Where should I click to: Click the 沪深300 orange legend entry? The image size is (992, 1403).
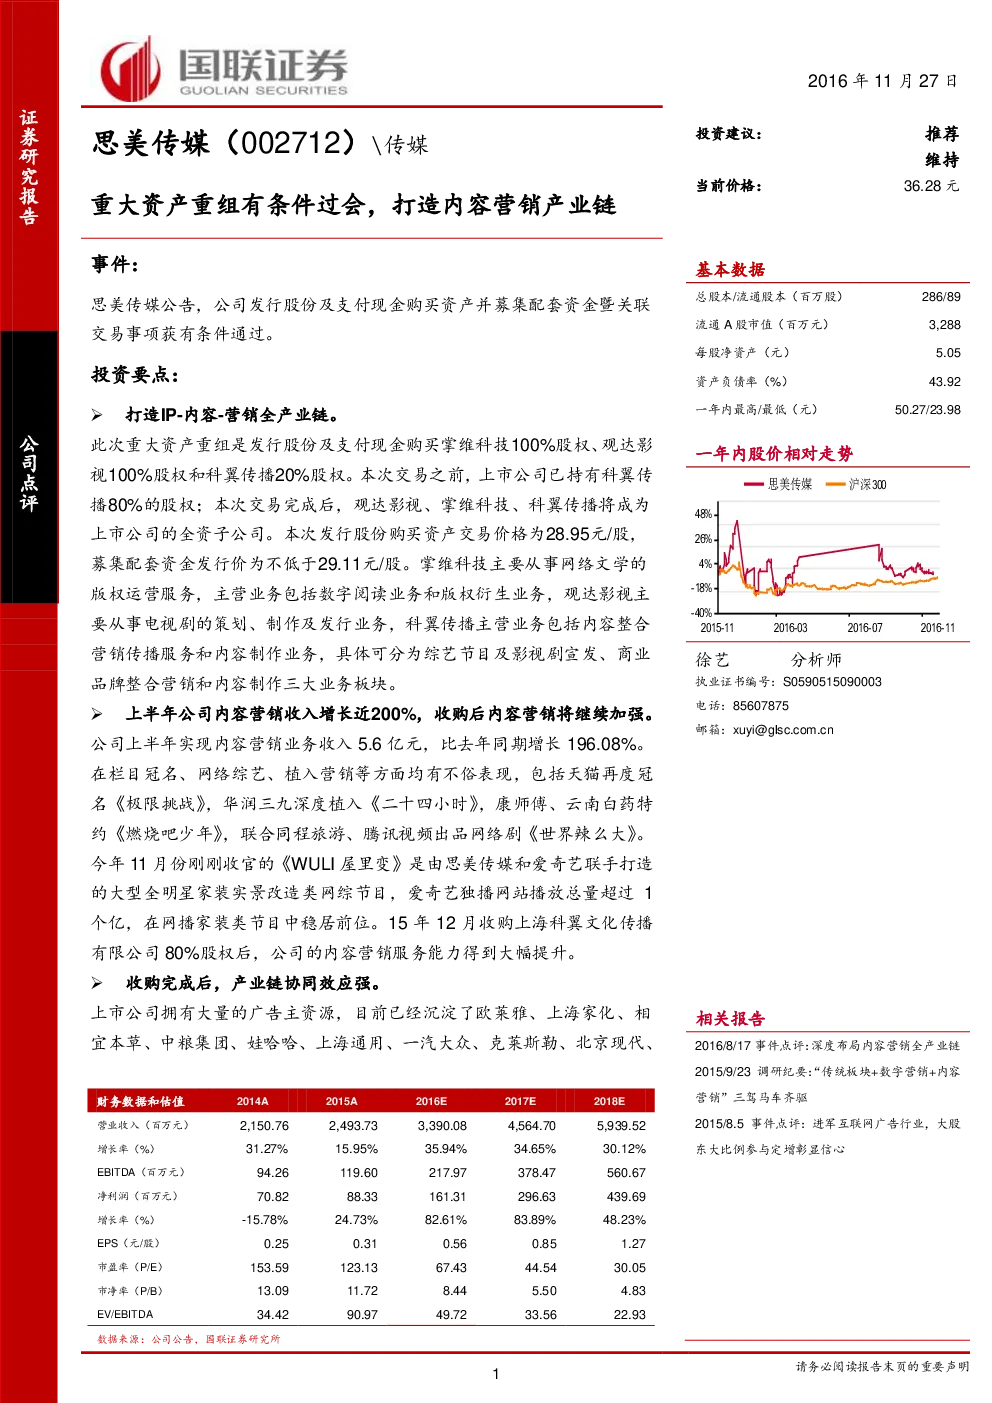pos(856,484)
